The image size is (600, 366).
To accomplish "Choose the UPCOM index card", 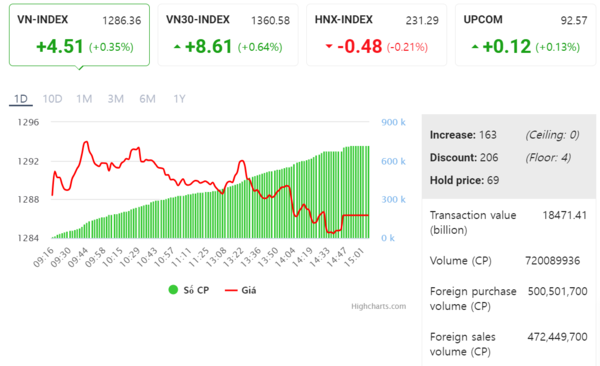I will coord(525,35).
